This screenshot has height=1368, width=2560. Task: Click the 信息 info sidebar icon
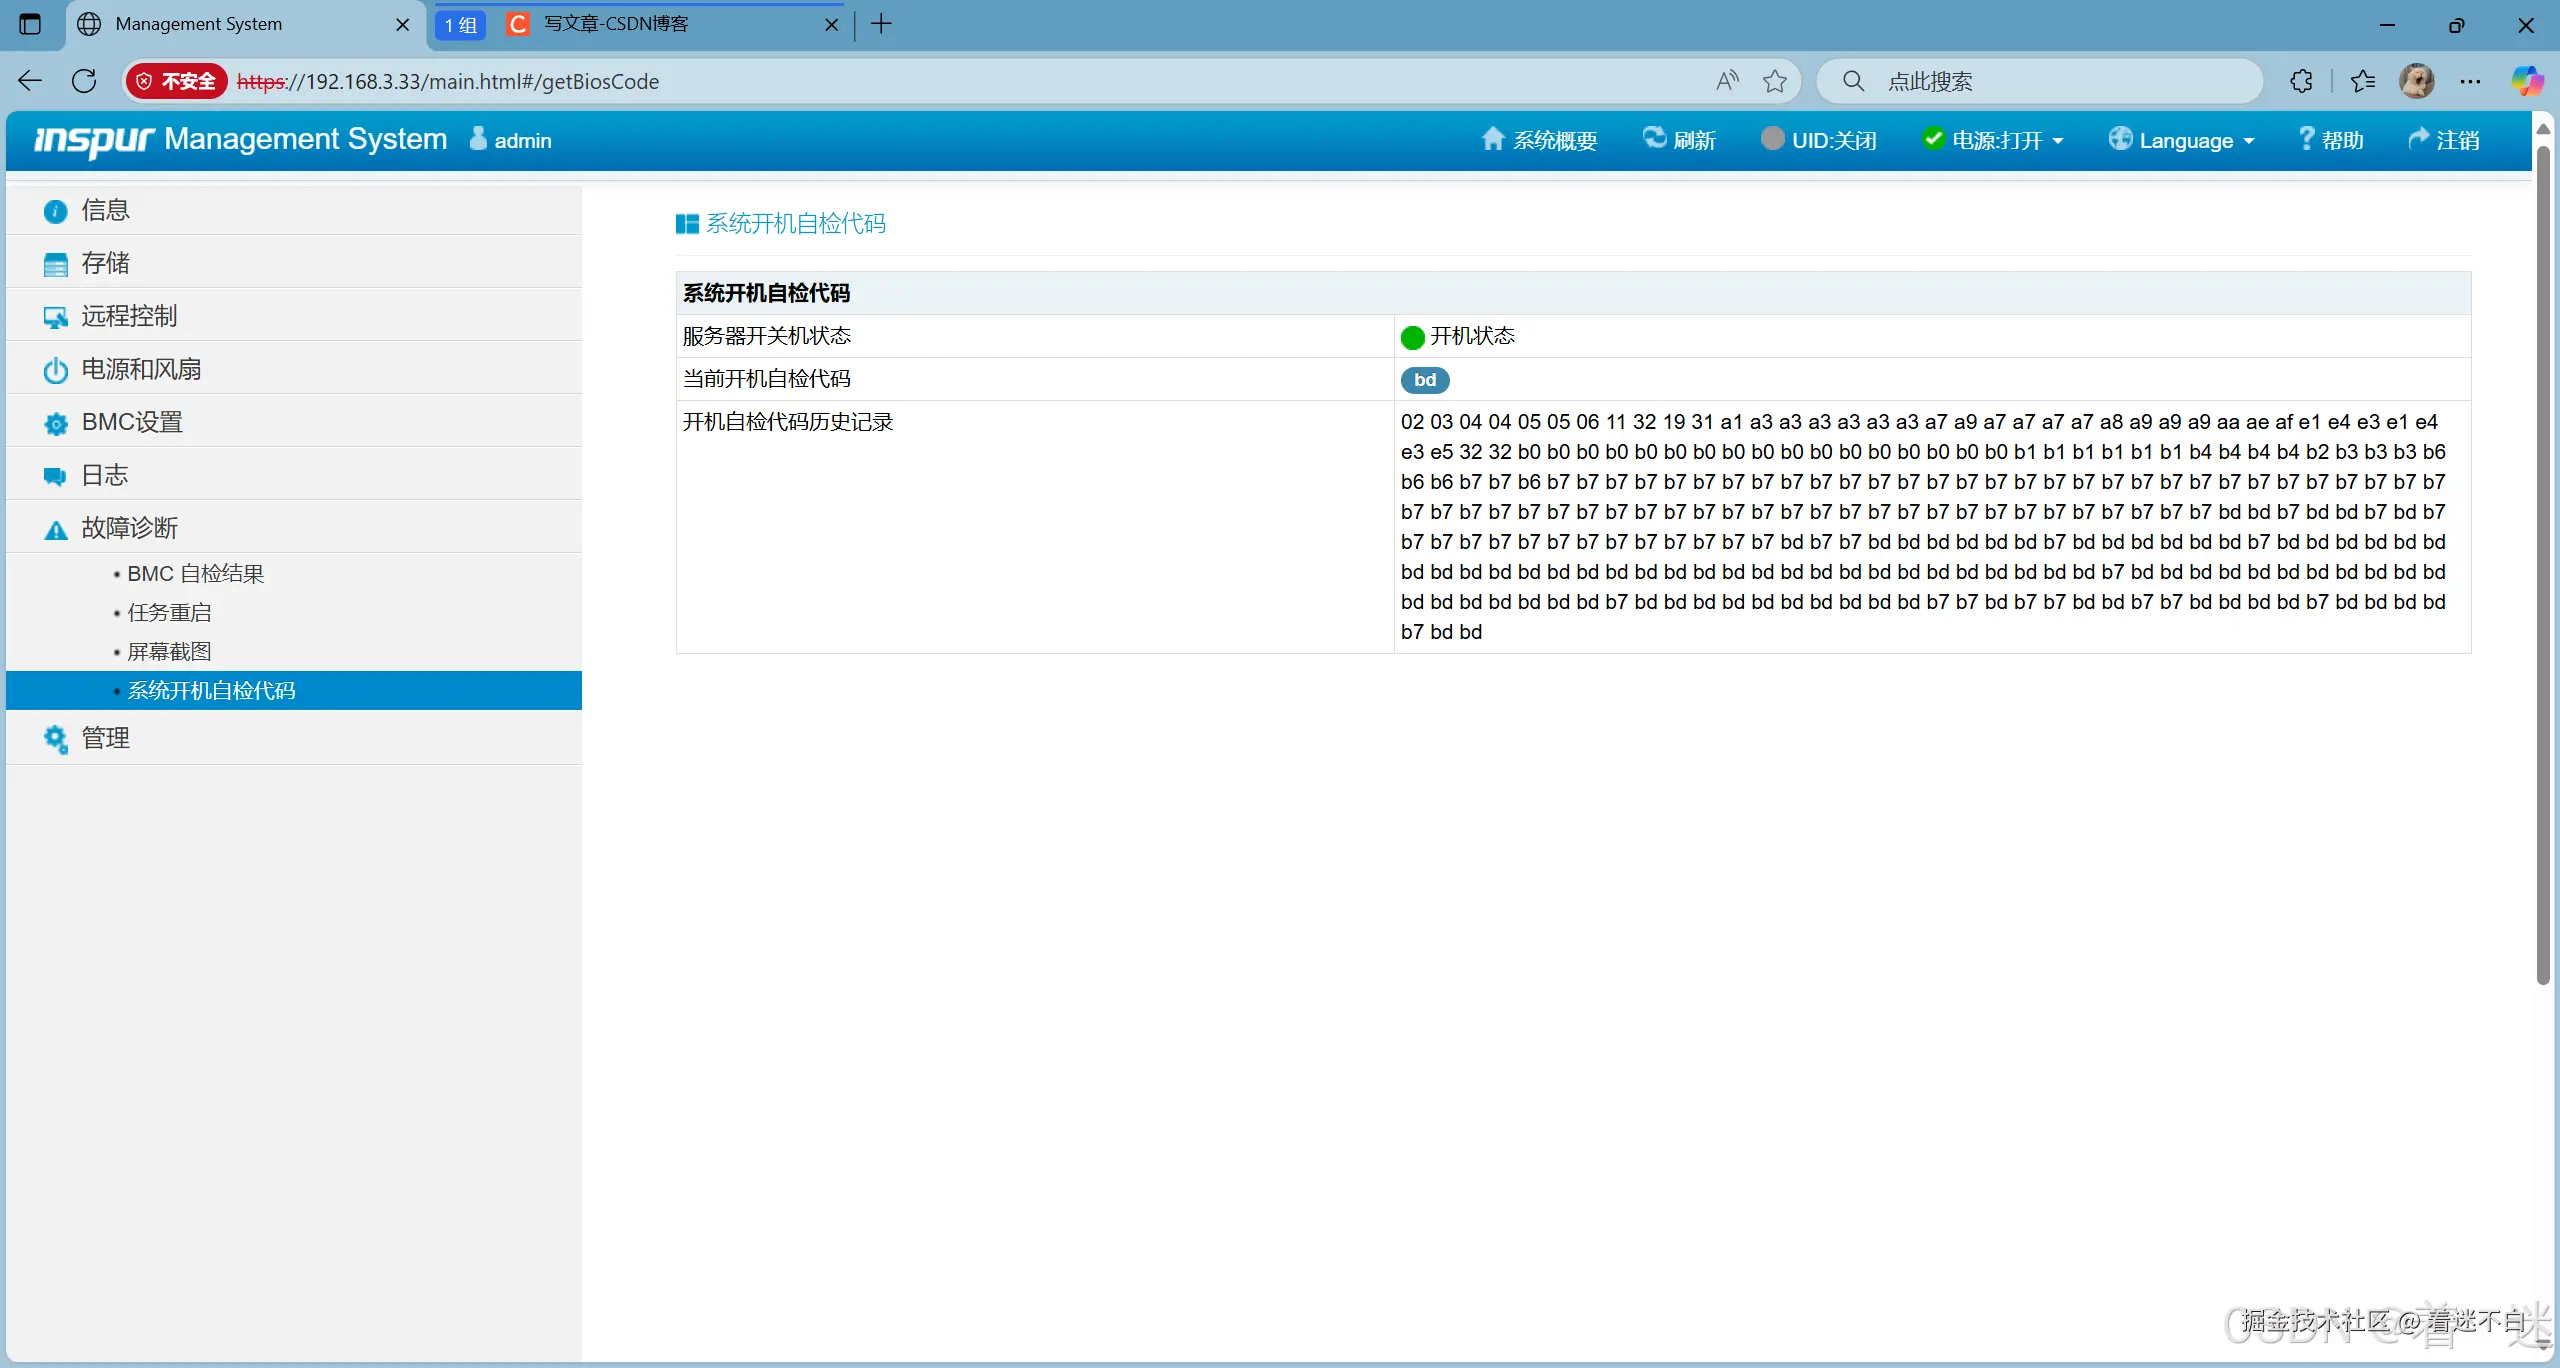(x=55, y=211)
